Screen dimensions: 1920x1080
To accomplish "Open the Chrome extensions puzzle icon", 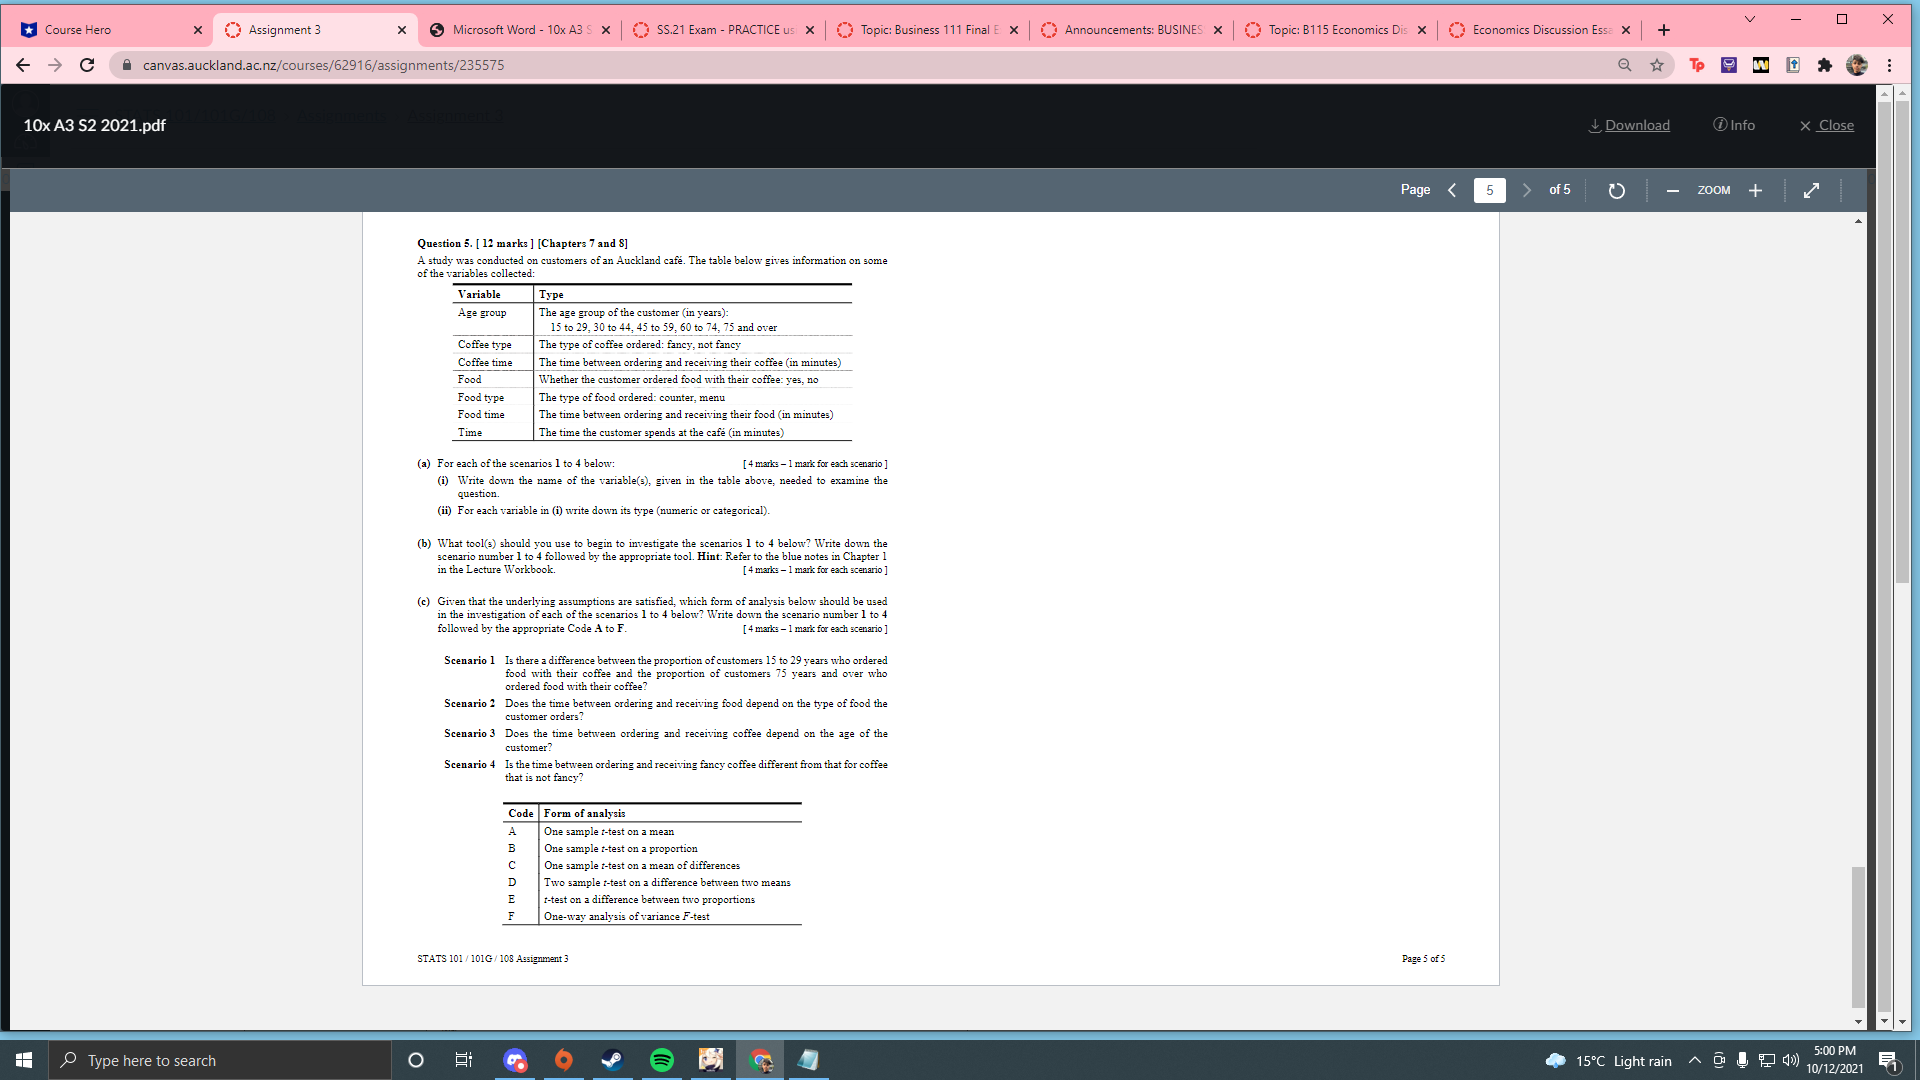I will tap(1825, 65).
